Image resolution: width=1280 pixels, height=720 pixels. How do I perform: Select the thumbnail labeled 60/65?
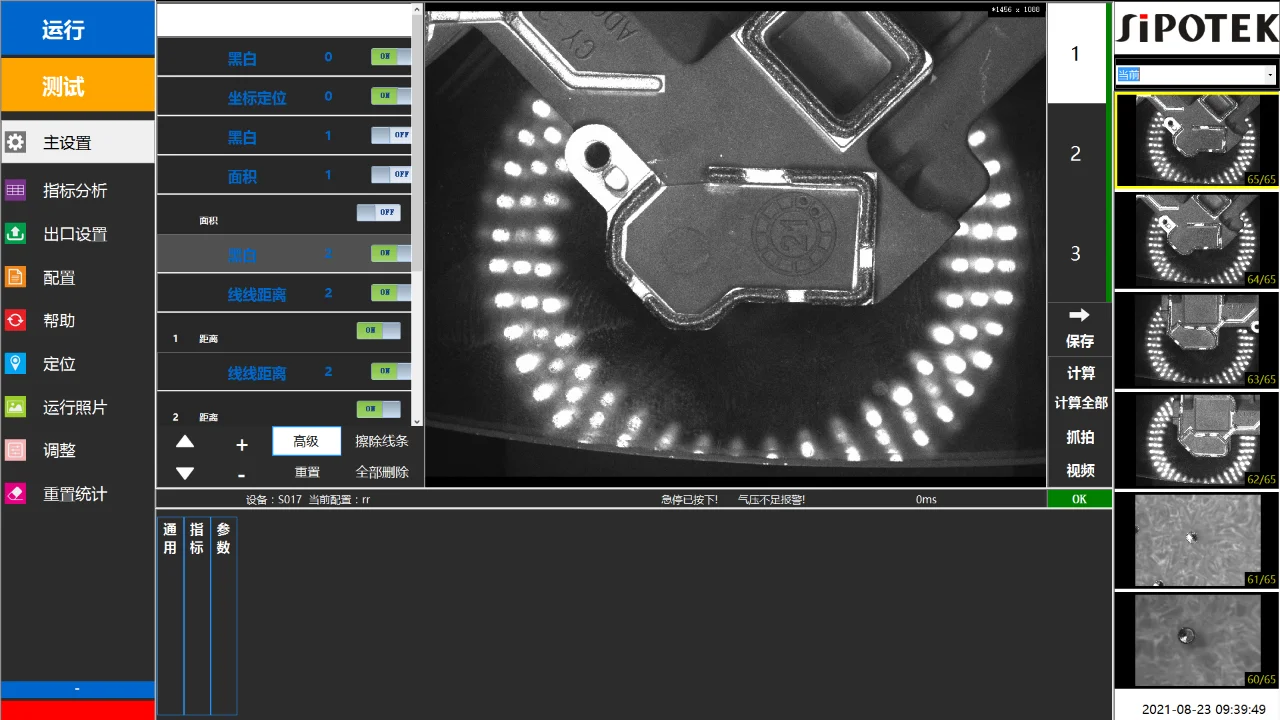click(x=1197, y=640)
